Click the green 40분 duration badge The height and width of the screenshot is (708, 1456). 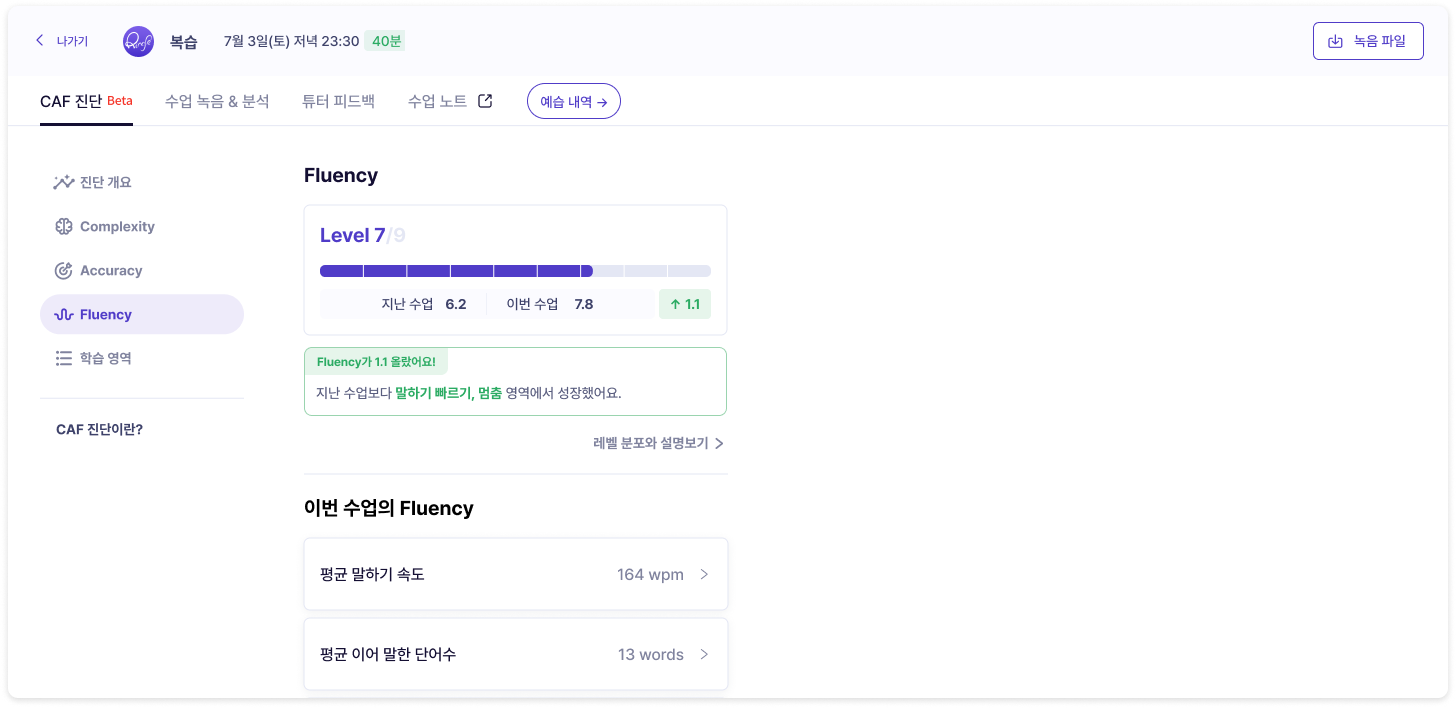385,41
